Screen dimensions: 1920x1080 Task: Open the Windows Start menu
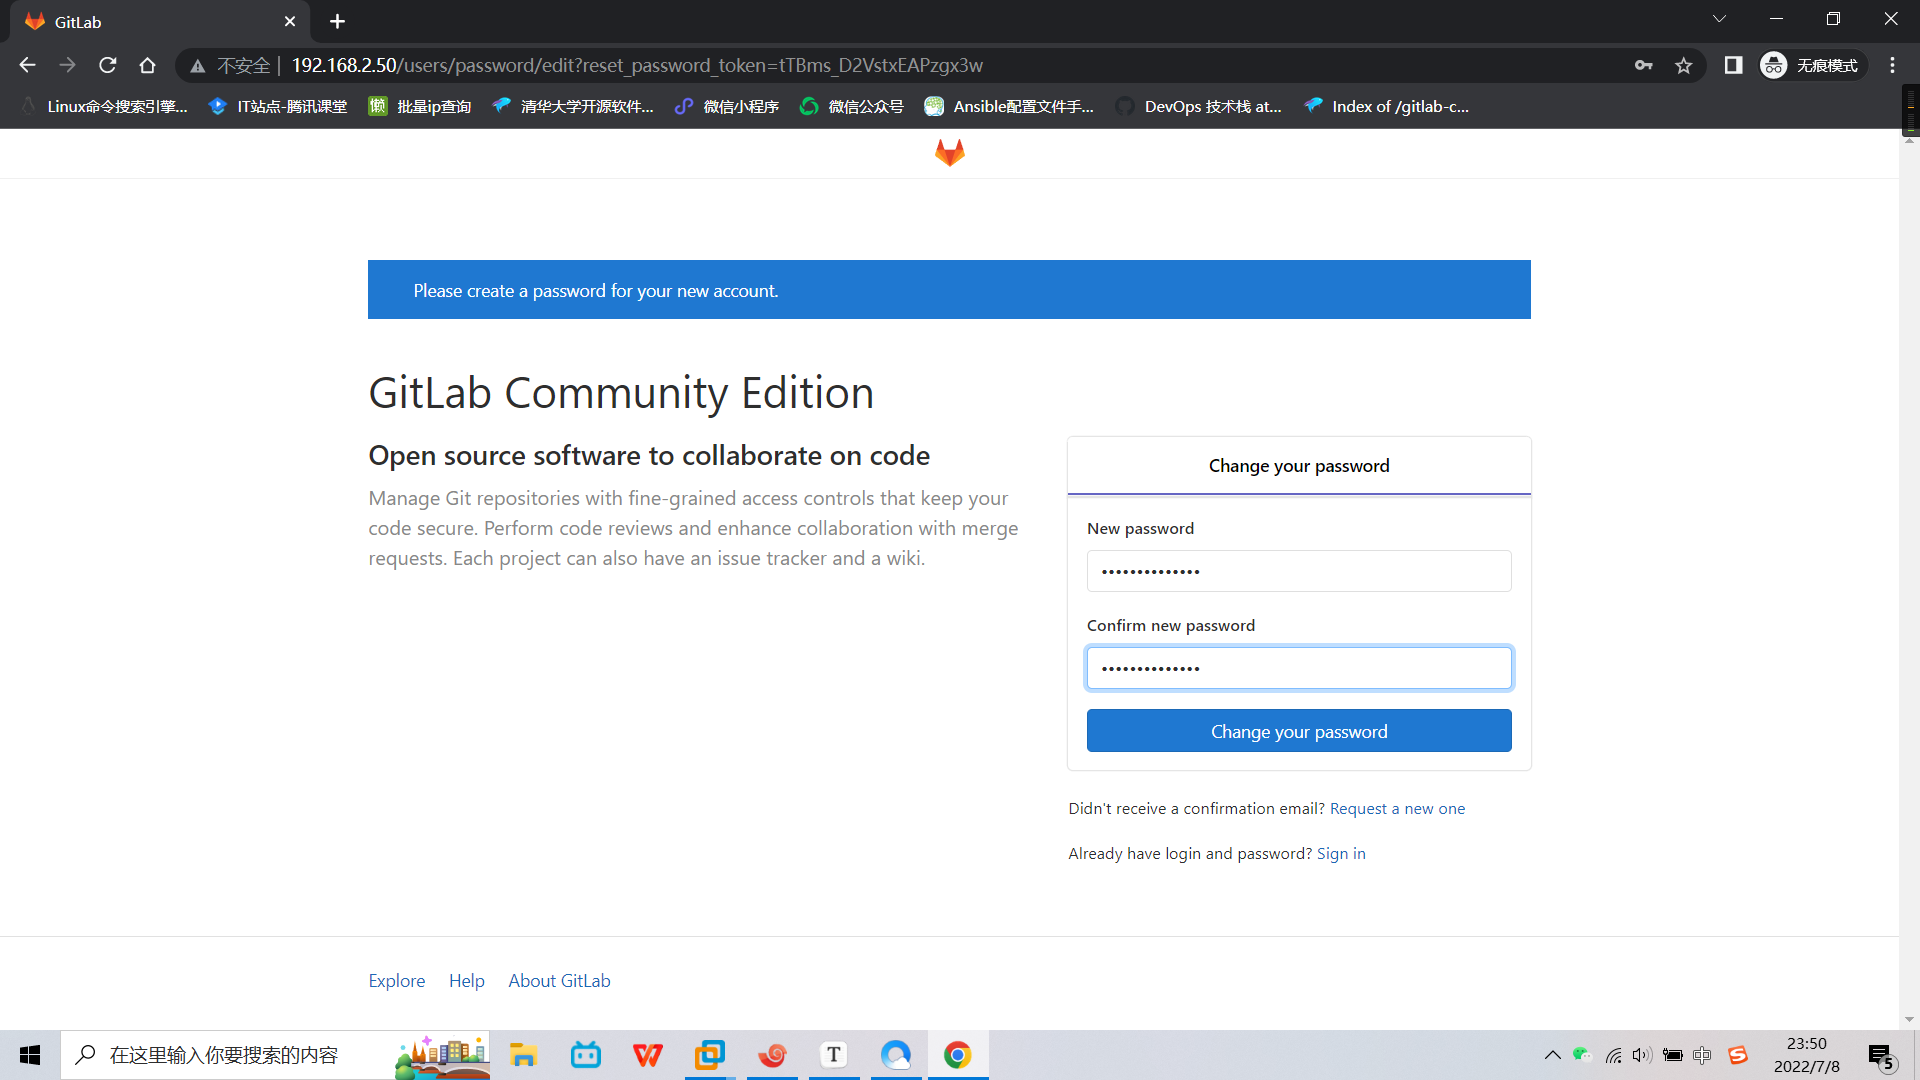[30, 1055]
